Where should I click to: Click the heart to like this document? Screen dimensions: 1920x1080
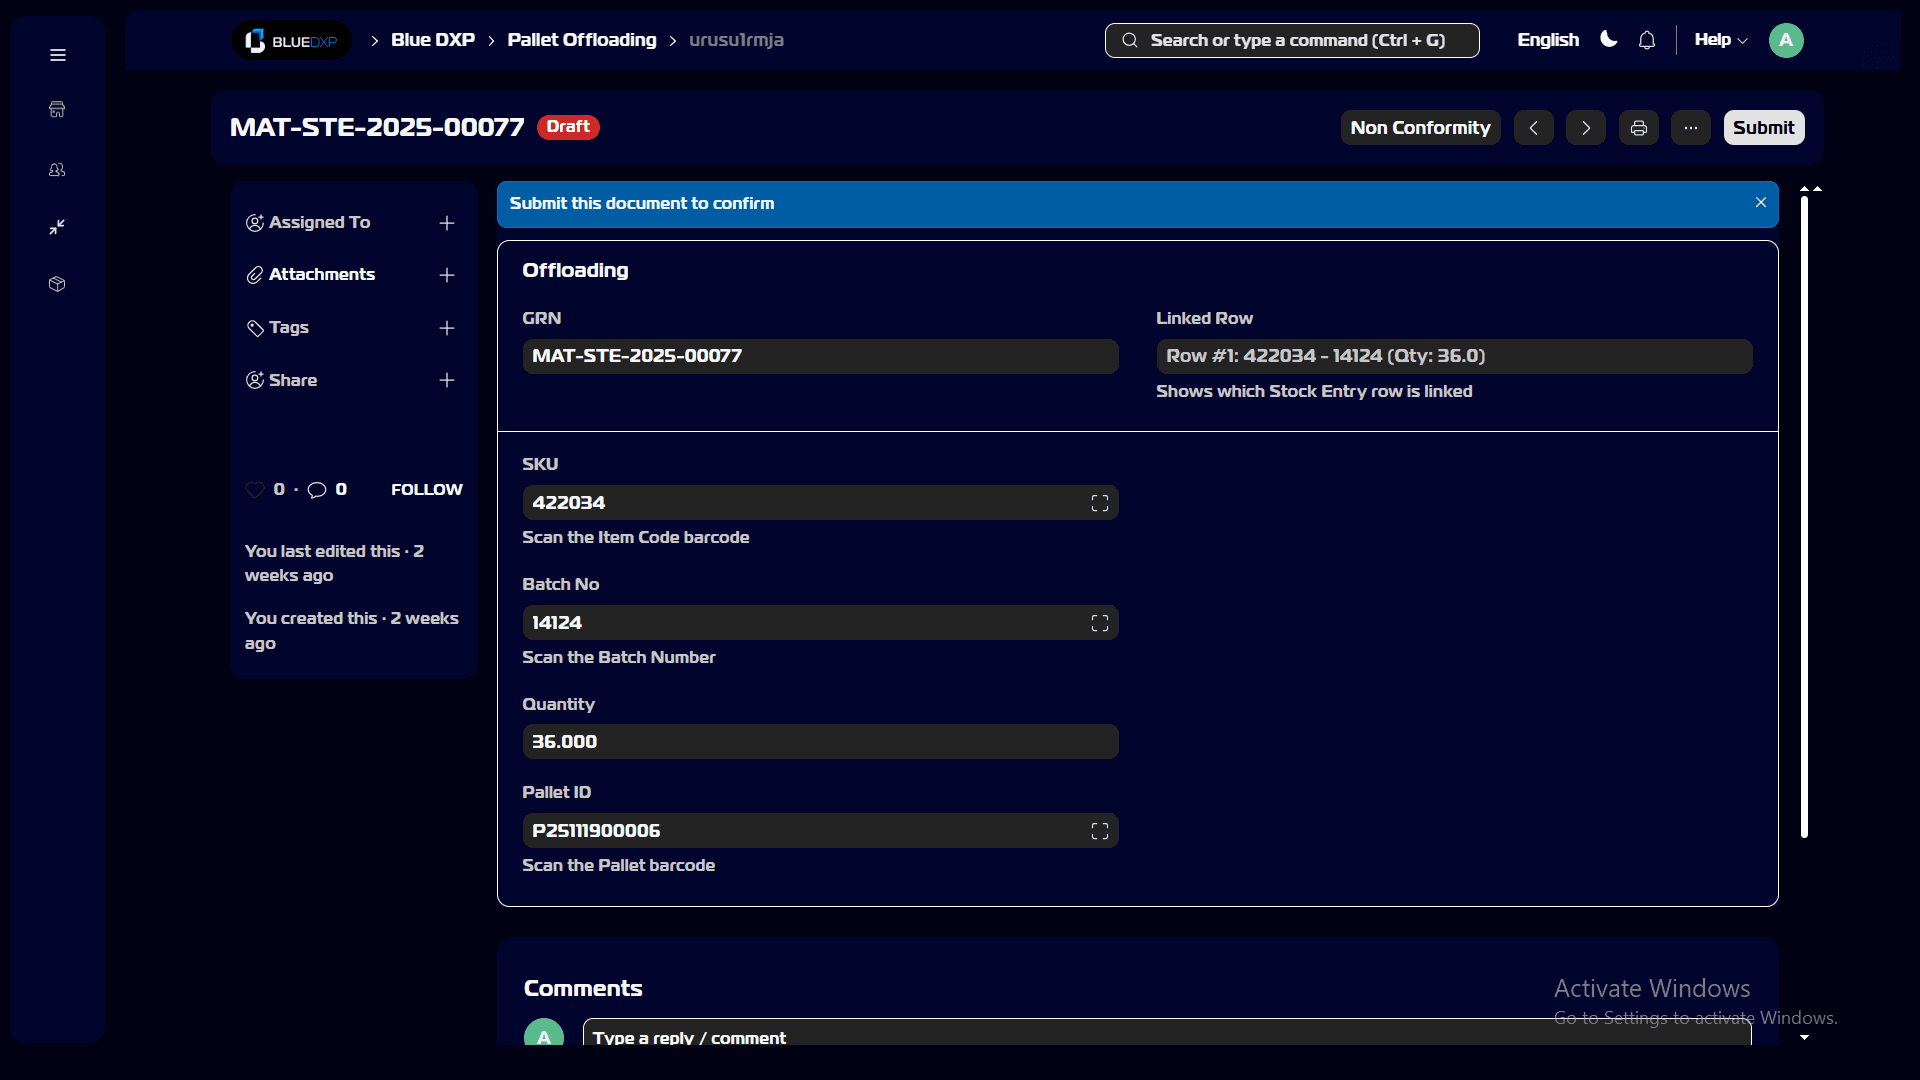coord(254,489)
